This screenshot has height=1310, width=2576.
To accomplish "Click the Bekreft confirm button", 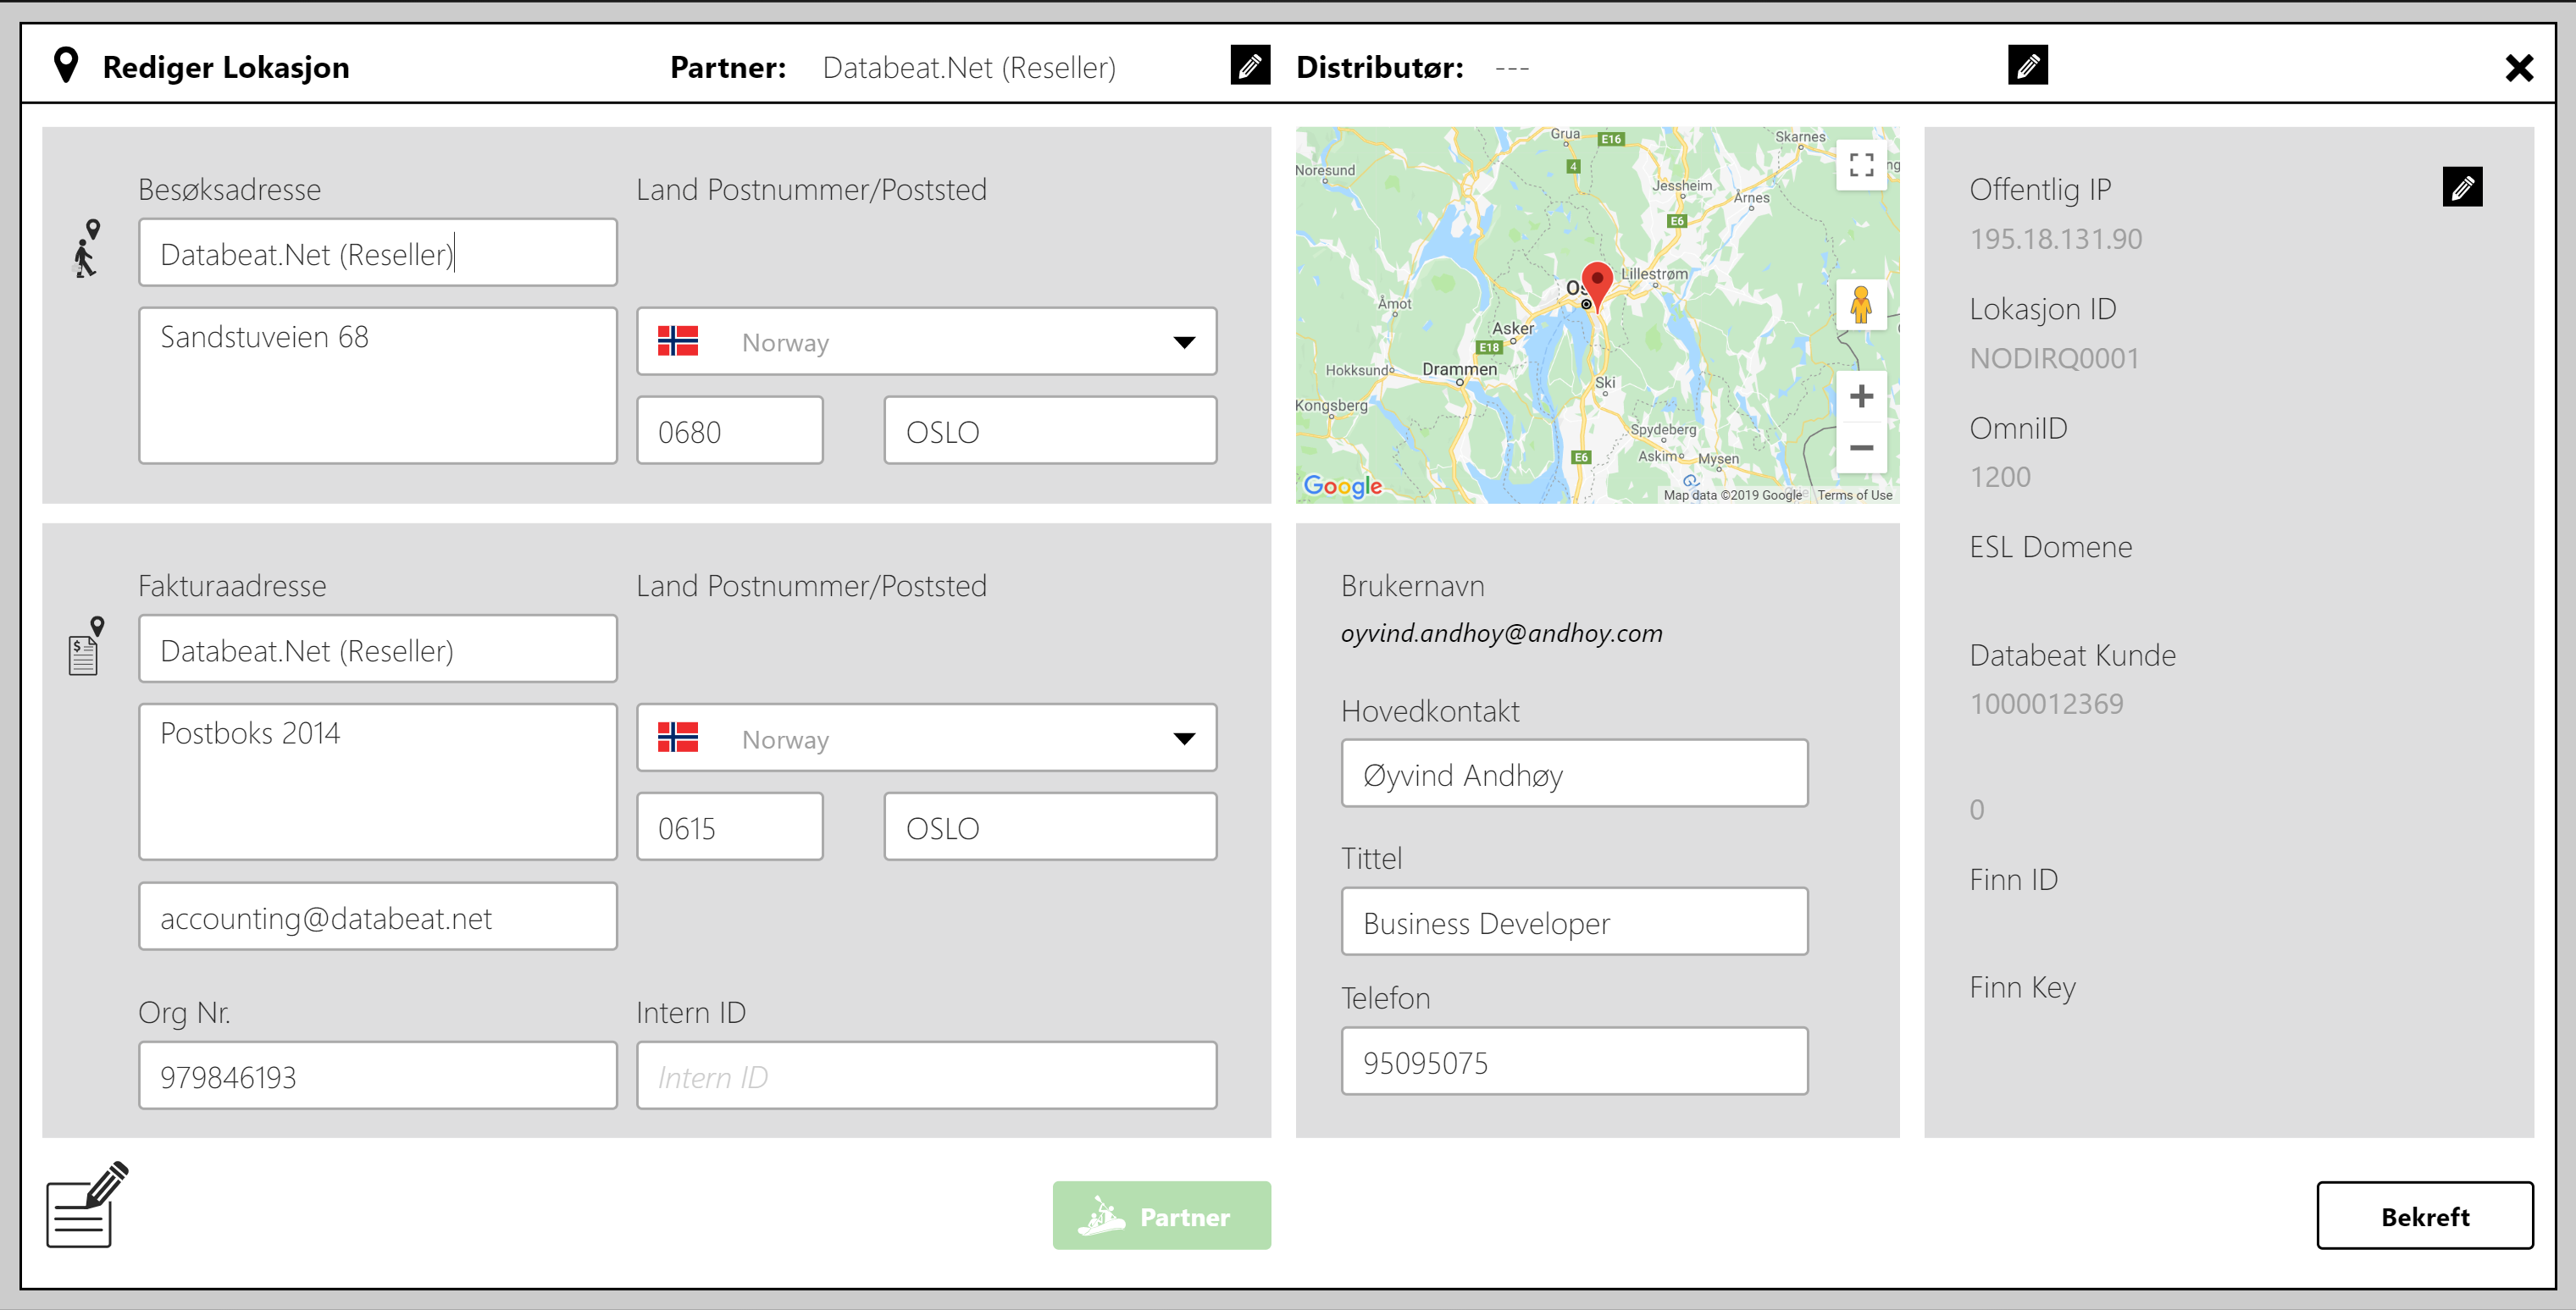I will [2427, 1215].
